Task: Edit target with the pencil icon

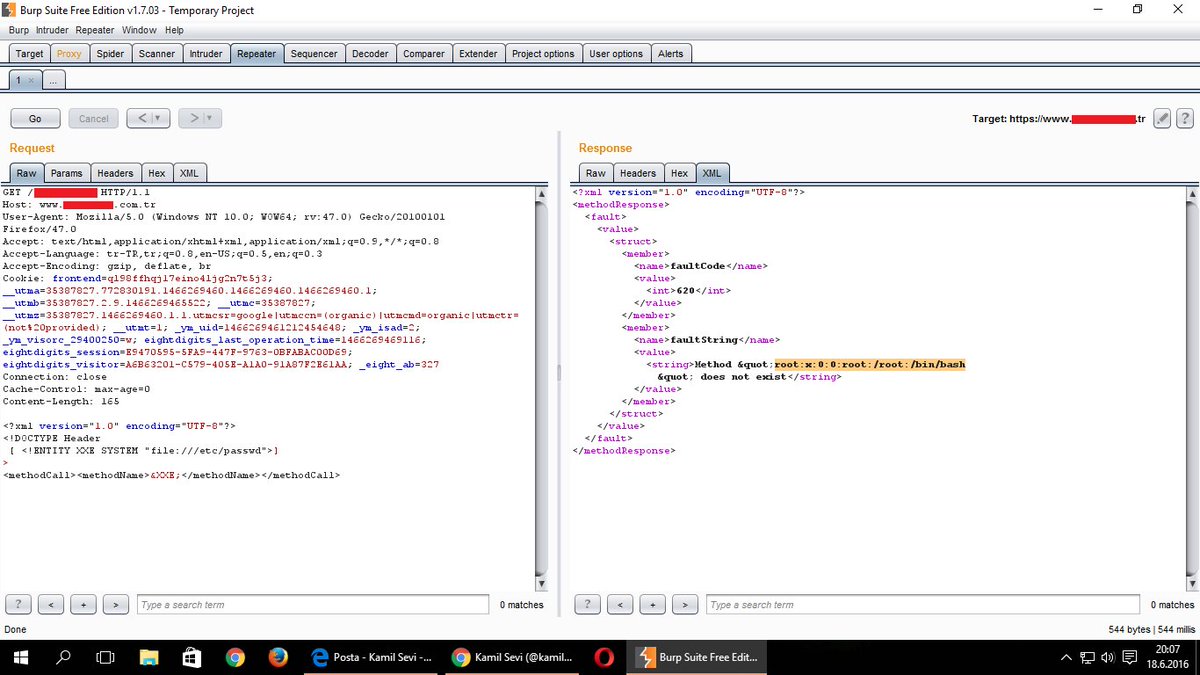Action: point(1161,118)
